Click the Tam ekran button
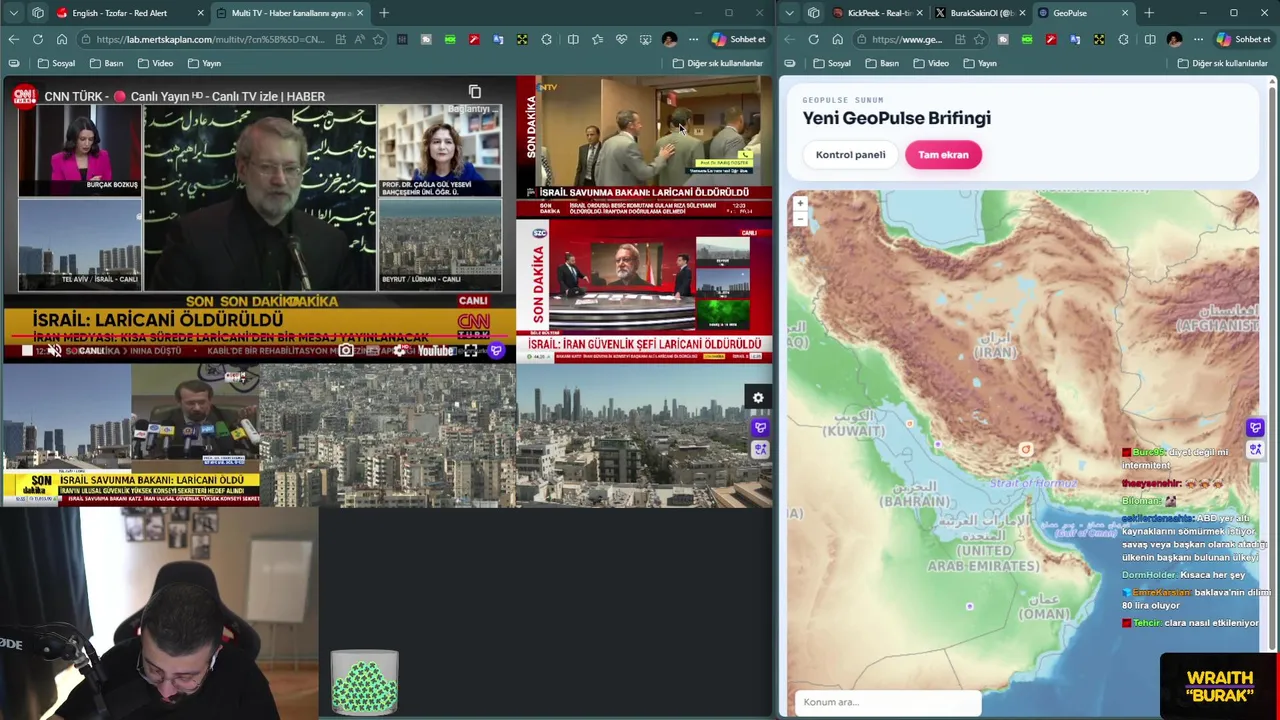The height and width of the screenshot is (720, 1280). [943, 155]
